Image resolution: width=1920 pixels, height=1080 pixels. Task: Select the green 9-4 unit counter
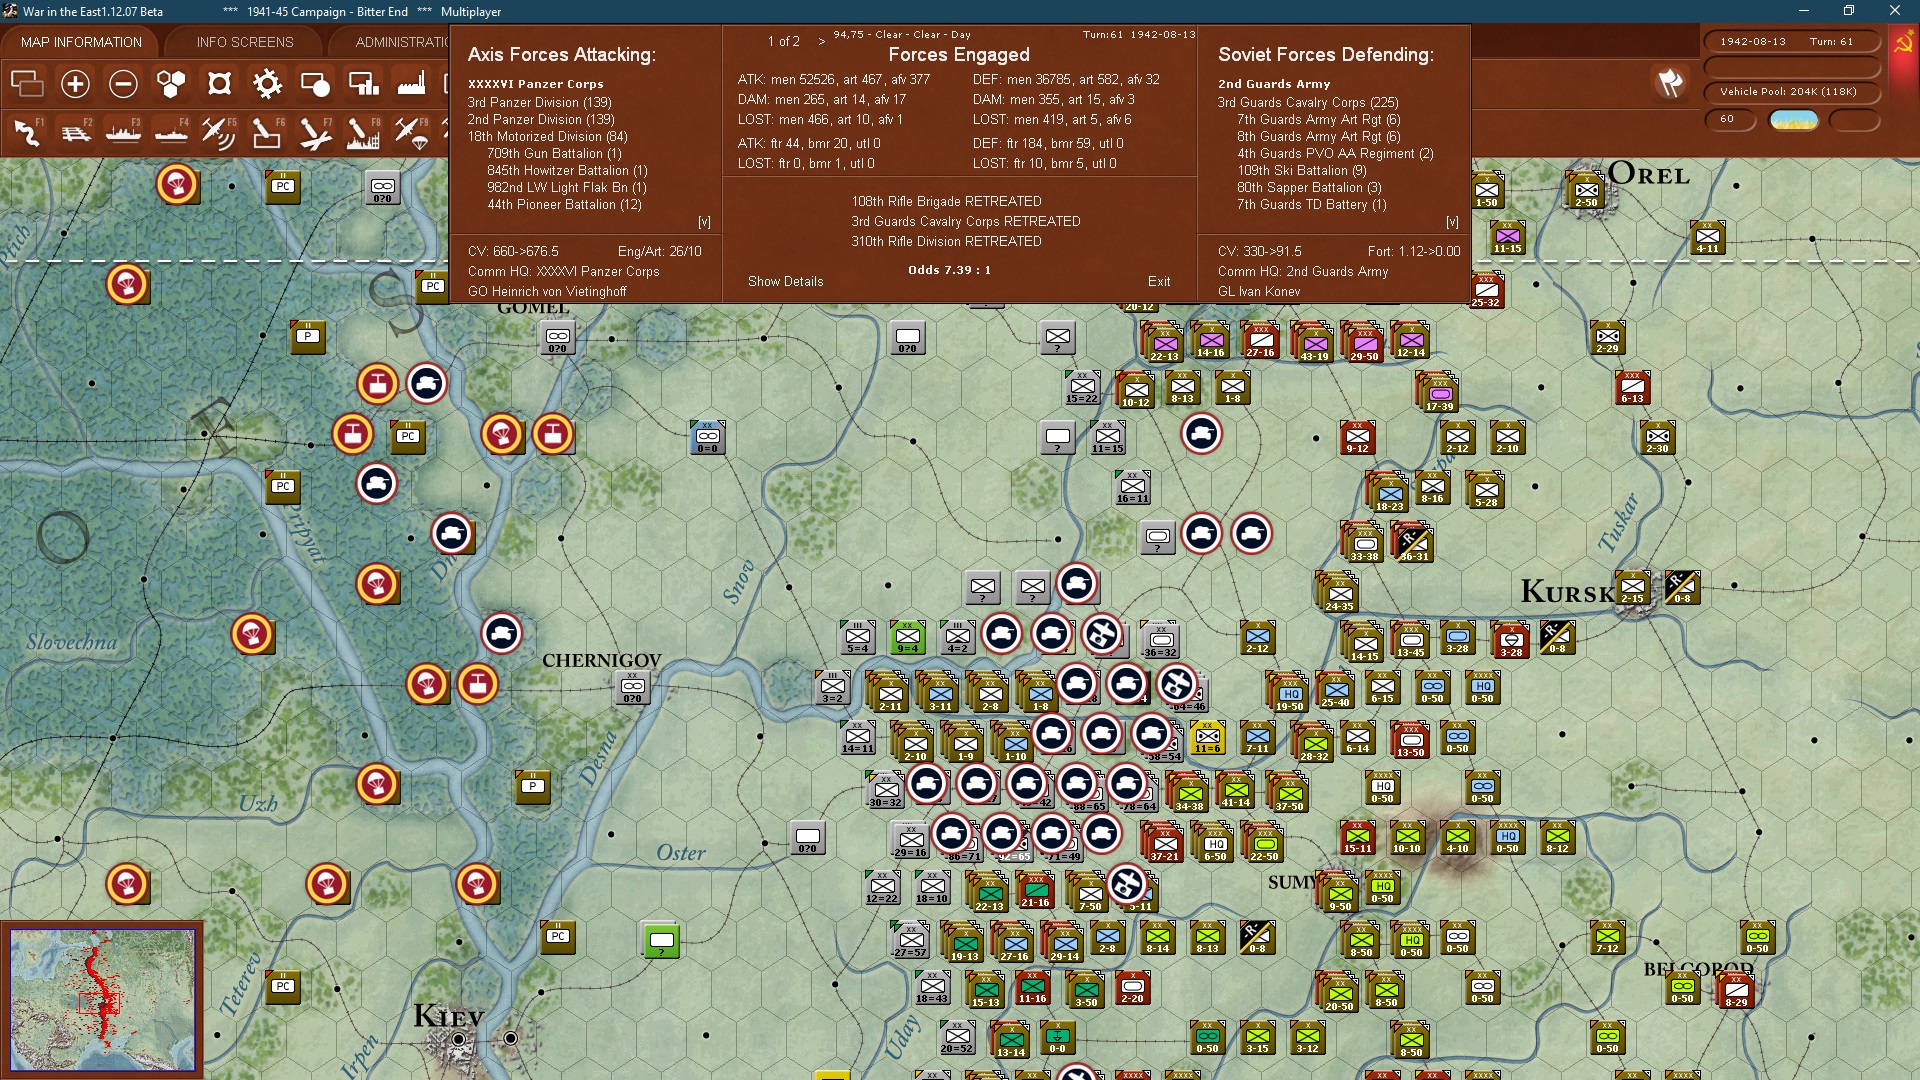(908, 637)
